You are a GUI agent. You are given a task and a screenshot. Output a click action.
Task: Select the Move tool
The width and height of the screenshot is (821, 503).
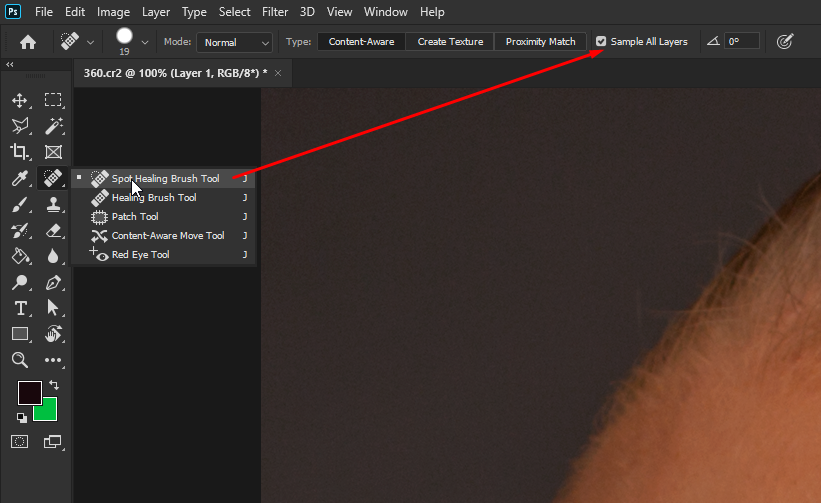20,100
